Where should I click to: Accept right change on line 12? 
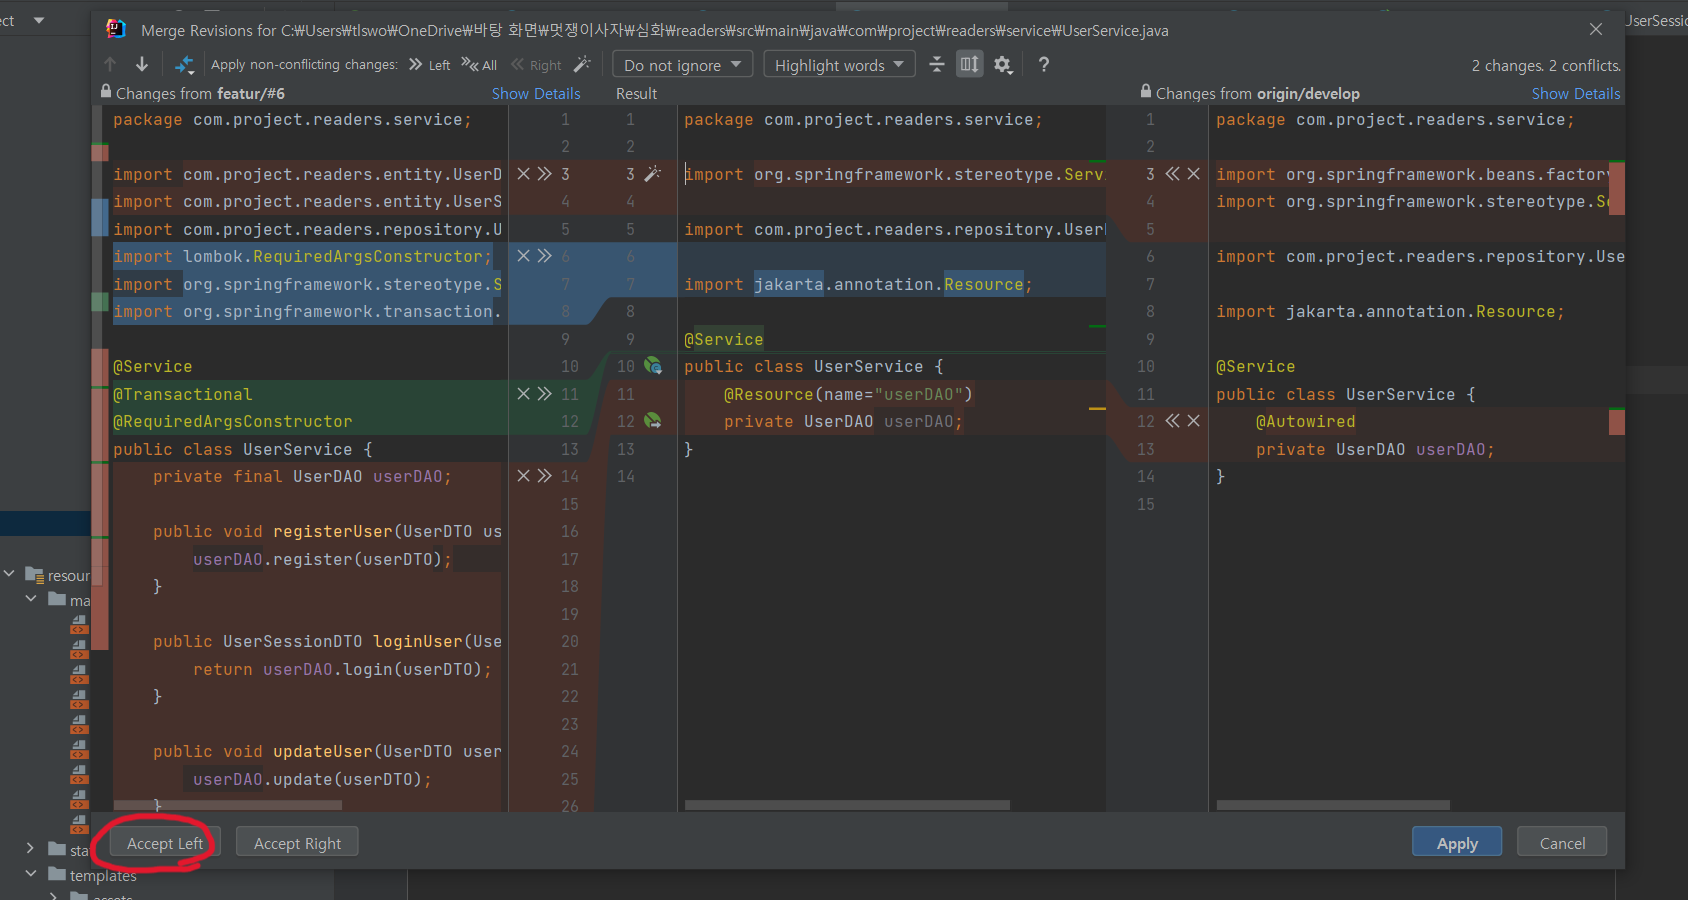pos(1173,421)
